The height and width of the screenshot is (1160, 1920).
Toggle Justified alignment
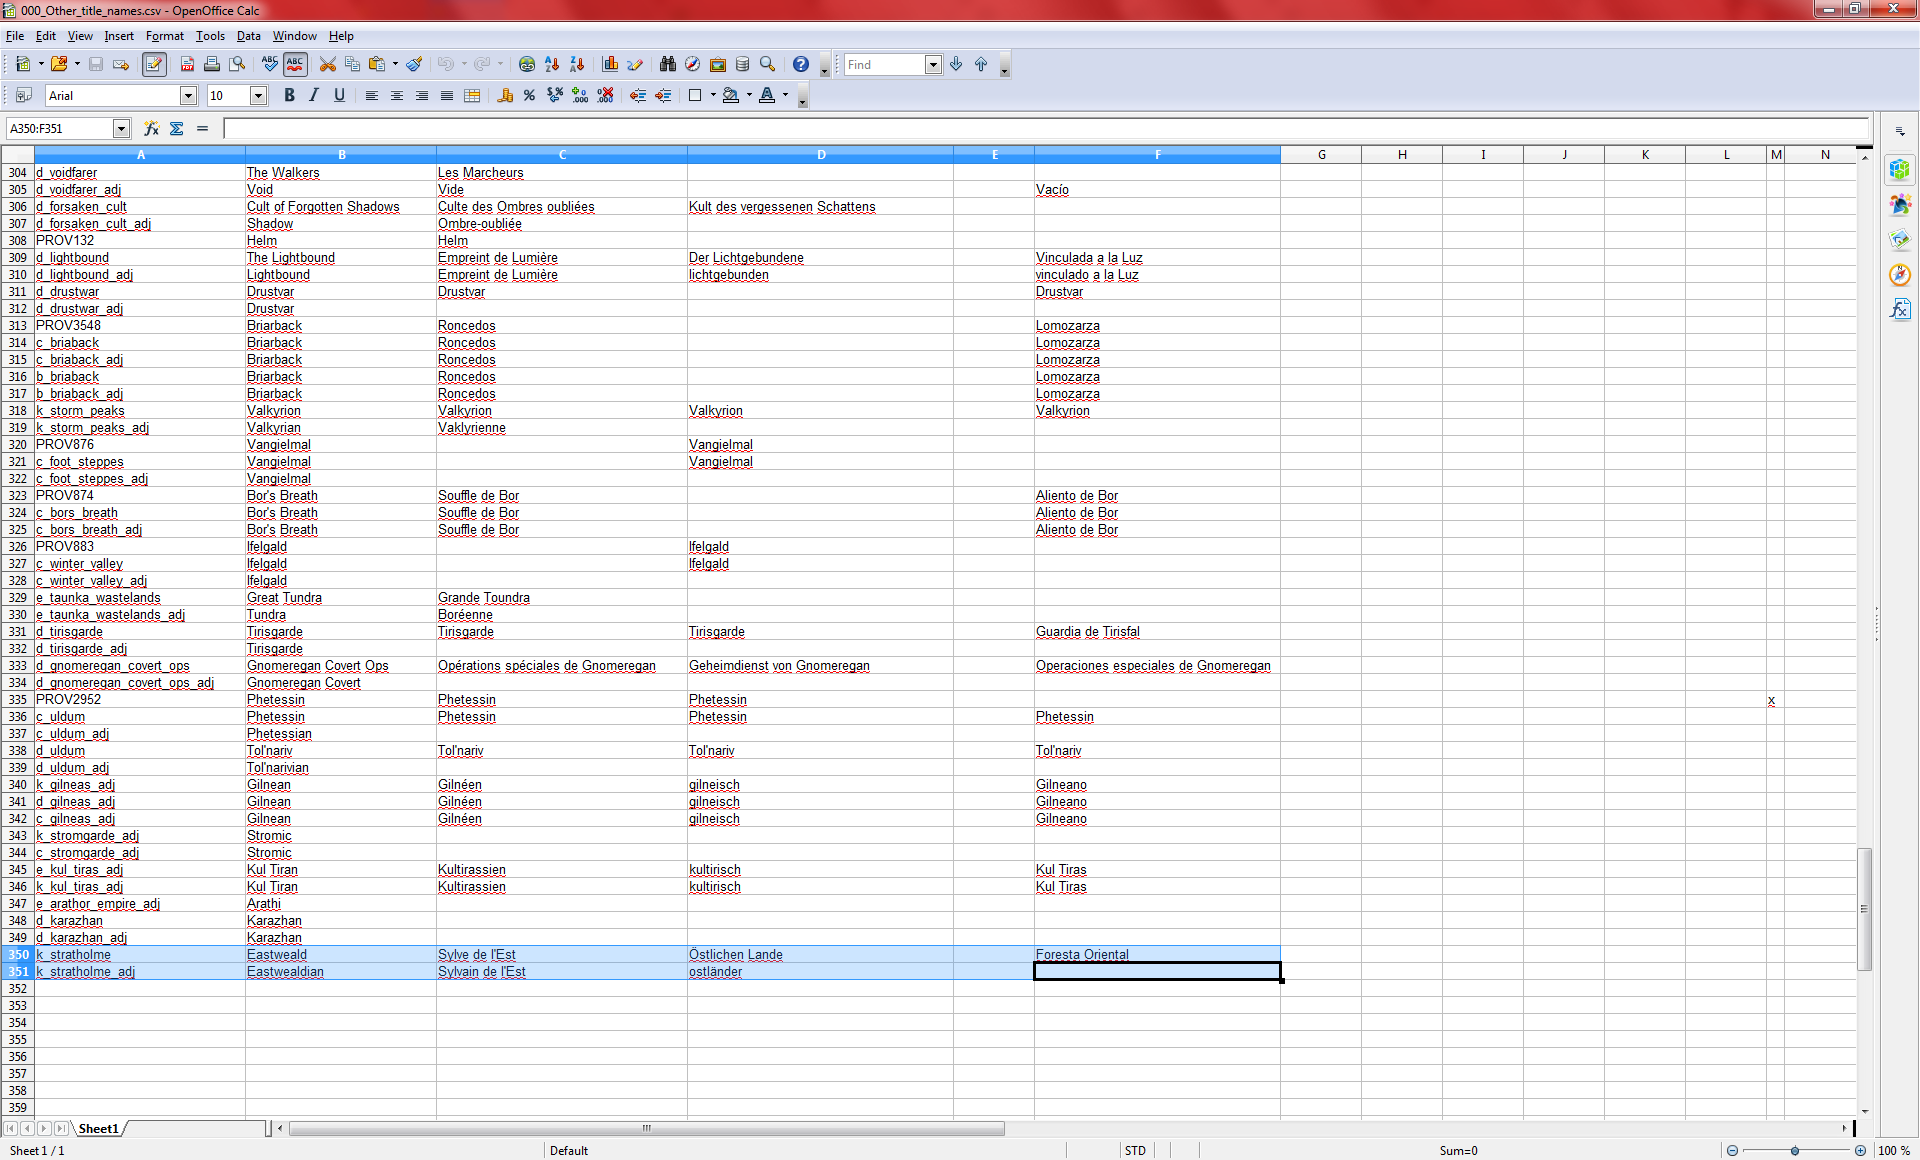click(447, 95)
